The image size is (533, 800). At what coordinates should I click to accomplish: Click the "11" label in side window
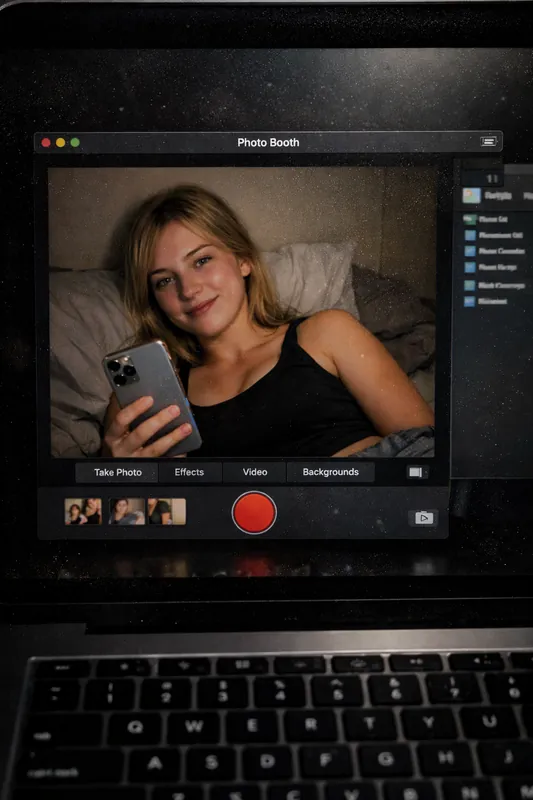tap(492, 179)
